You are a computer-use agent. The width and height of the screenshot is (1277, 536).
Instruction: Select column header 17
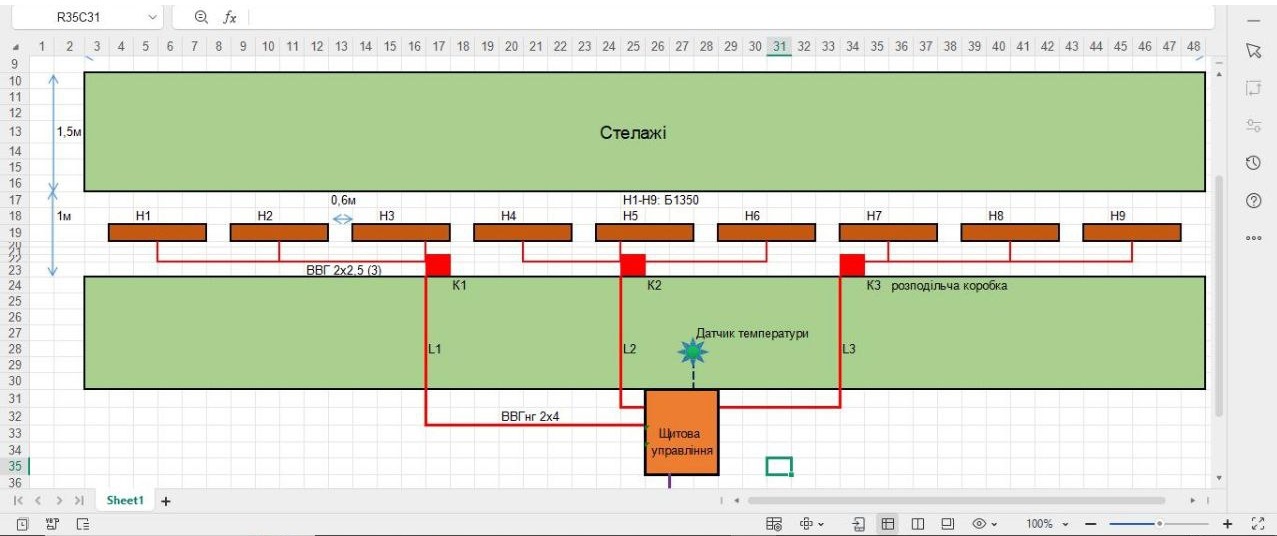[438, 47]
